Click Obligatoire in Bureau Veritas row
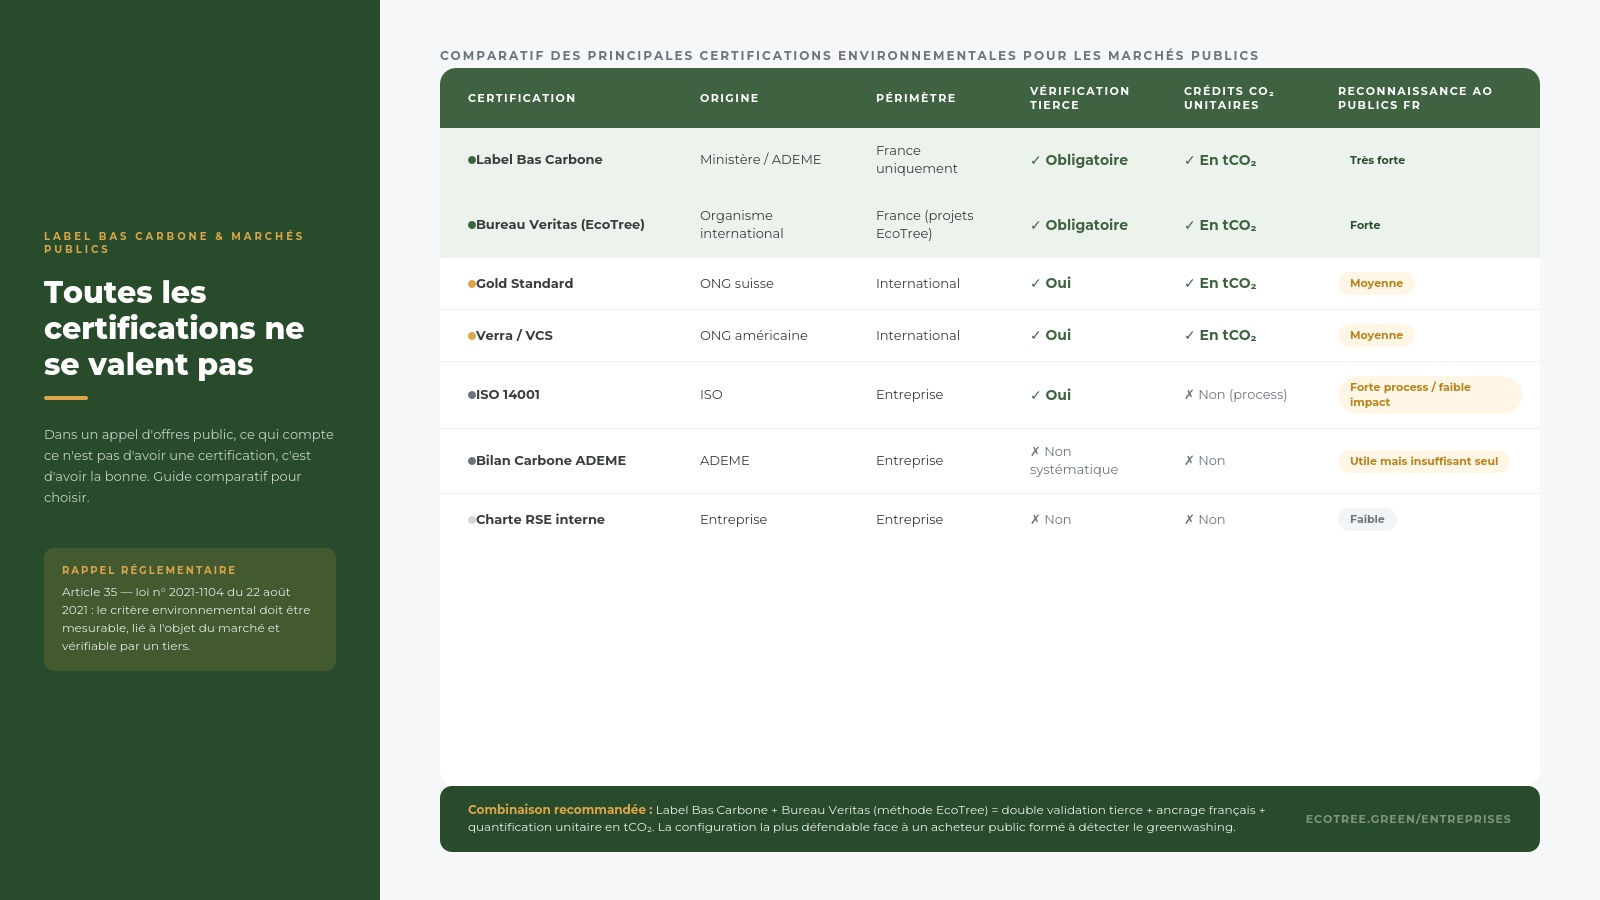This screenshot has width=1600, height=900. [x=1079, y=225]
